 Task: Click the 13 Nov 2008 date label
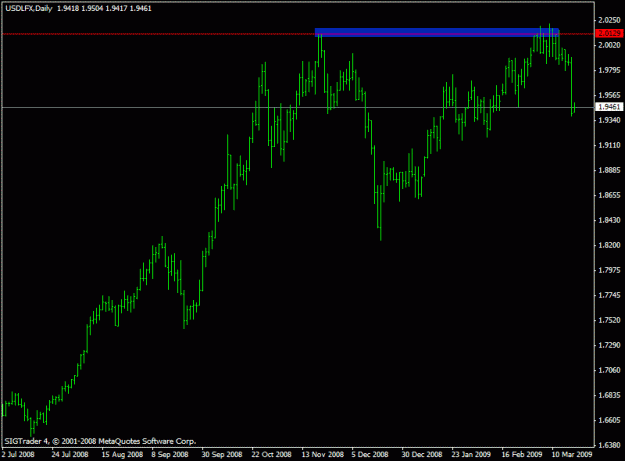tap(322, 454)
